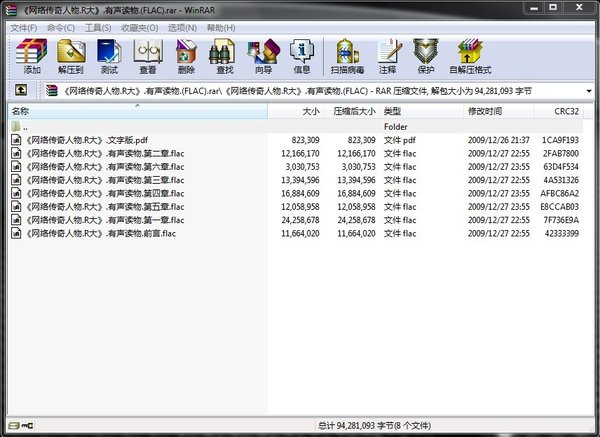Click the size value 24,258,678 in 大小 column

coord(300,220)
